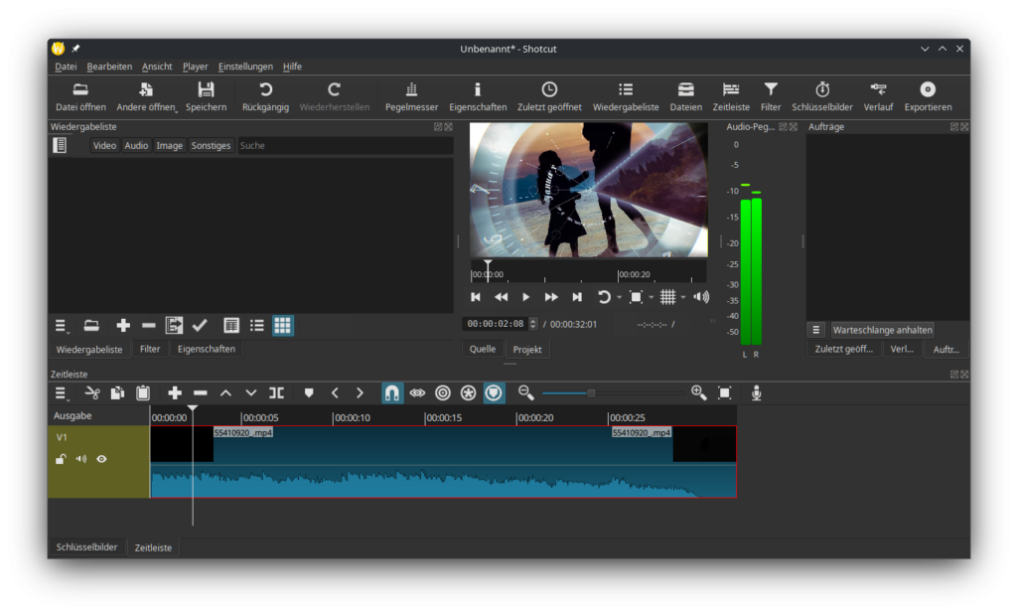Toggle the timeline snapping magnet button
The width and height of the screenshot is (1018, 615).
tap(392, 393)
